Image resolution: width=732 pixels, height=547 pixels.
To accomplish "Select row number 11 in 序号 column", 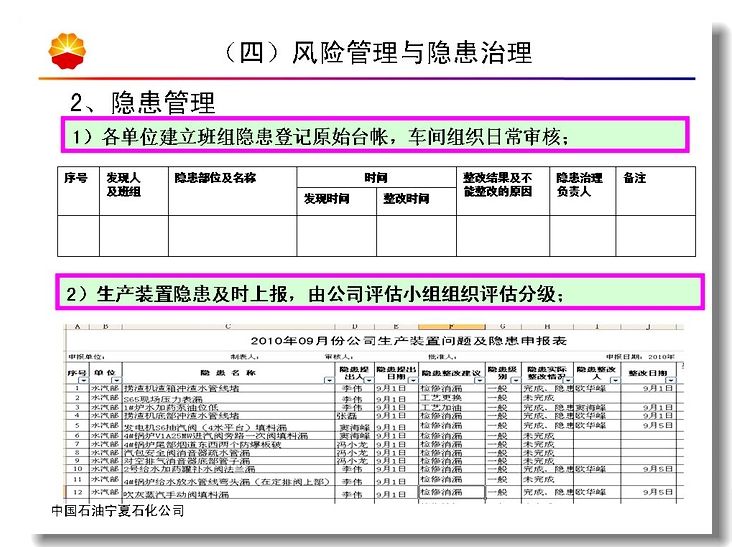I will [77, 479].
